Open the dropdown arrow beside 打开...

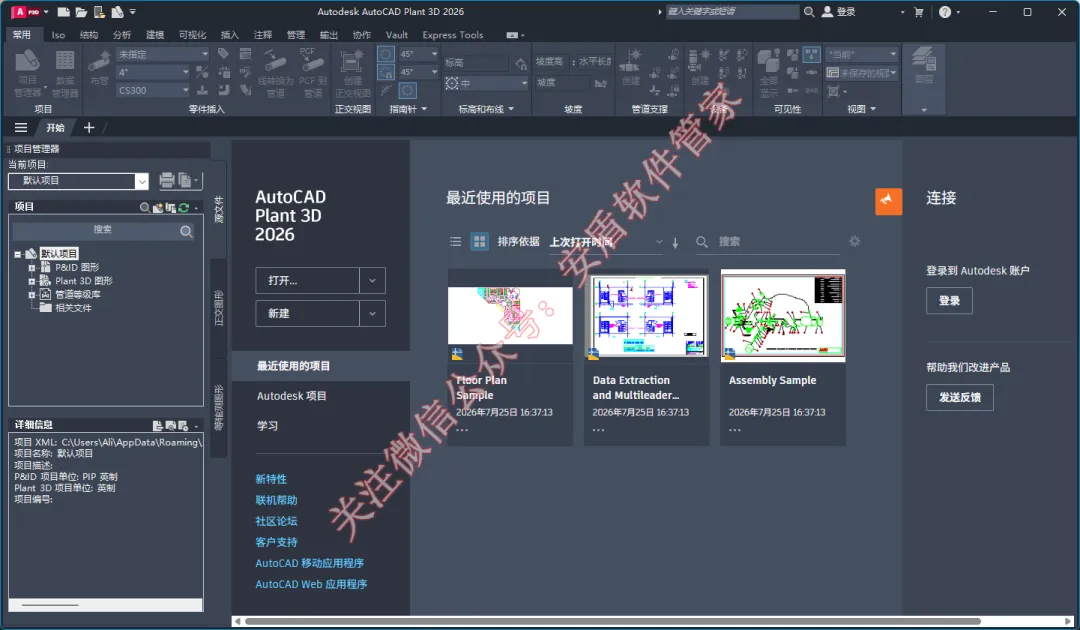coord(372,280)
